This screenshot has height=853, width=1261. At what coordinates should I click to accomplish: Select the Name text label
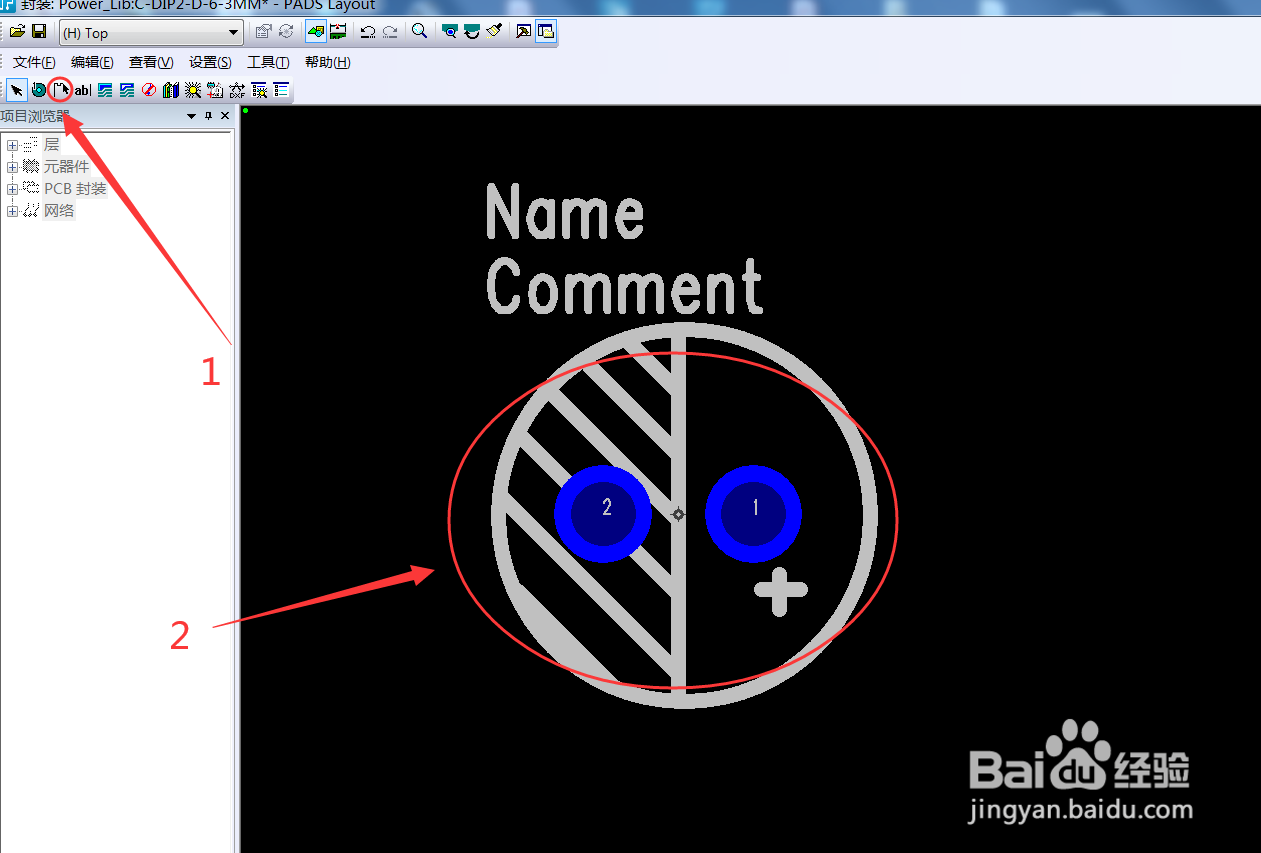tap(565, 212)
